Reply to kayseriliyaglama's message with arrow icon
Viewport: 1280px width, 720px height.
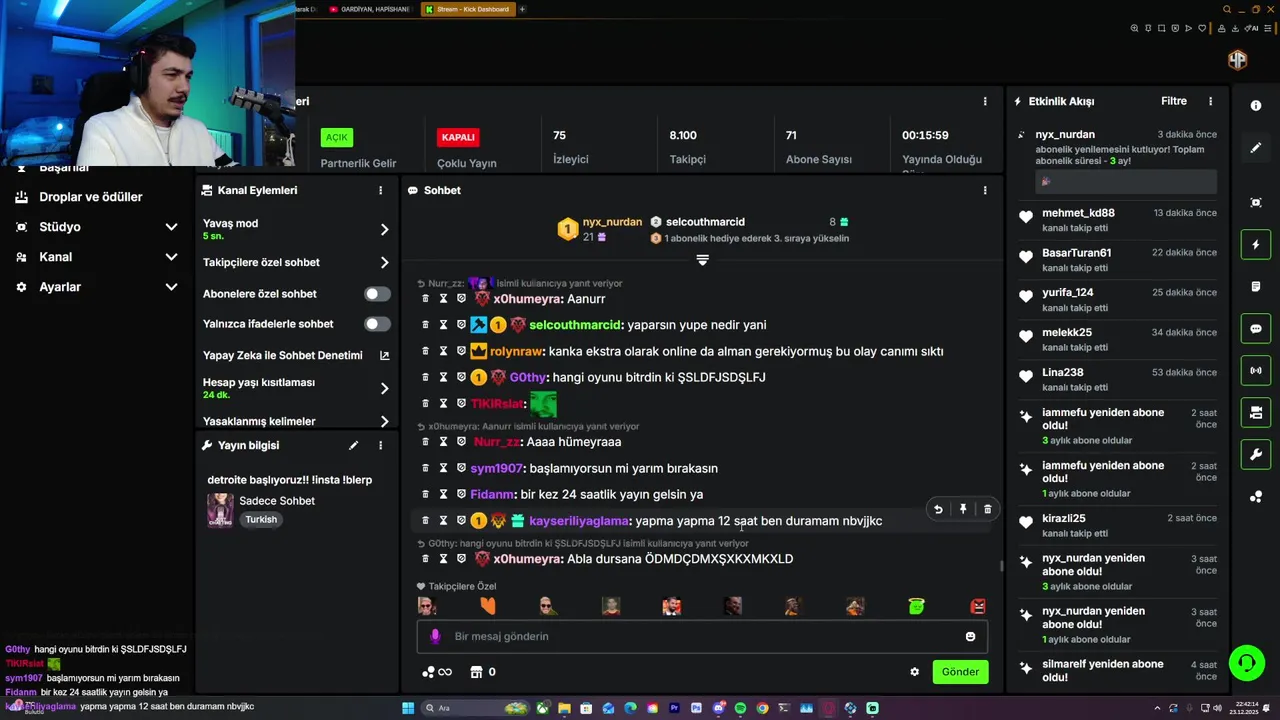click(x=938, y=509)
